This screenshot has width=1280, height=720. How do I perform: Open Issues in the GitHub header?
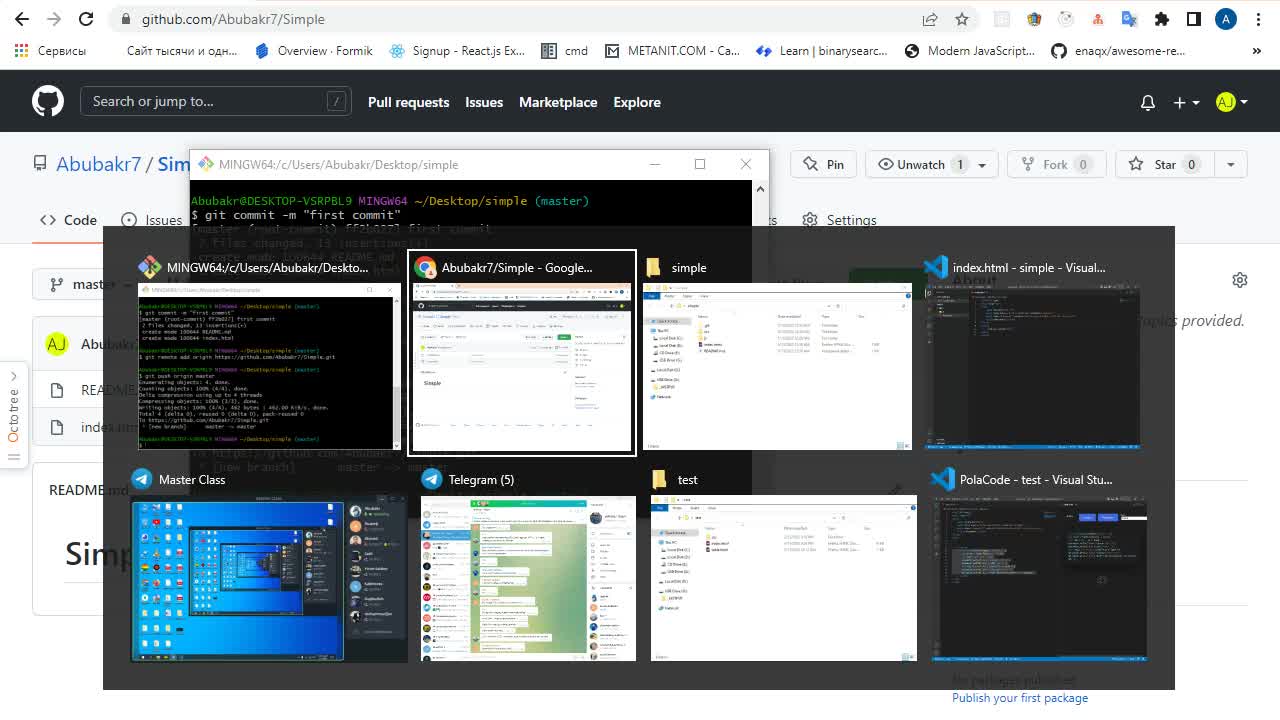click(484, 102)
